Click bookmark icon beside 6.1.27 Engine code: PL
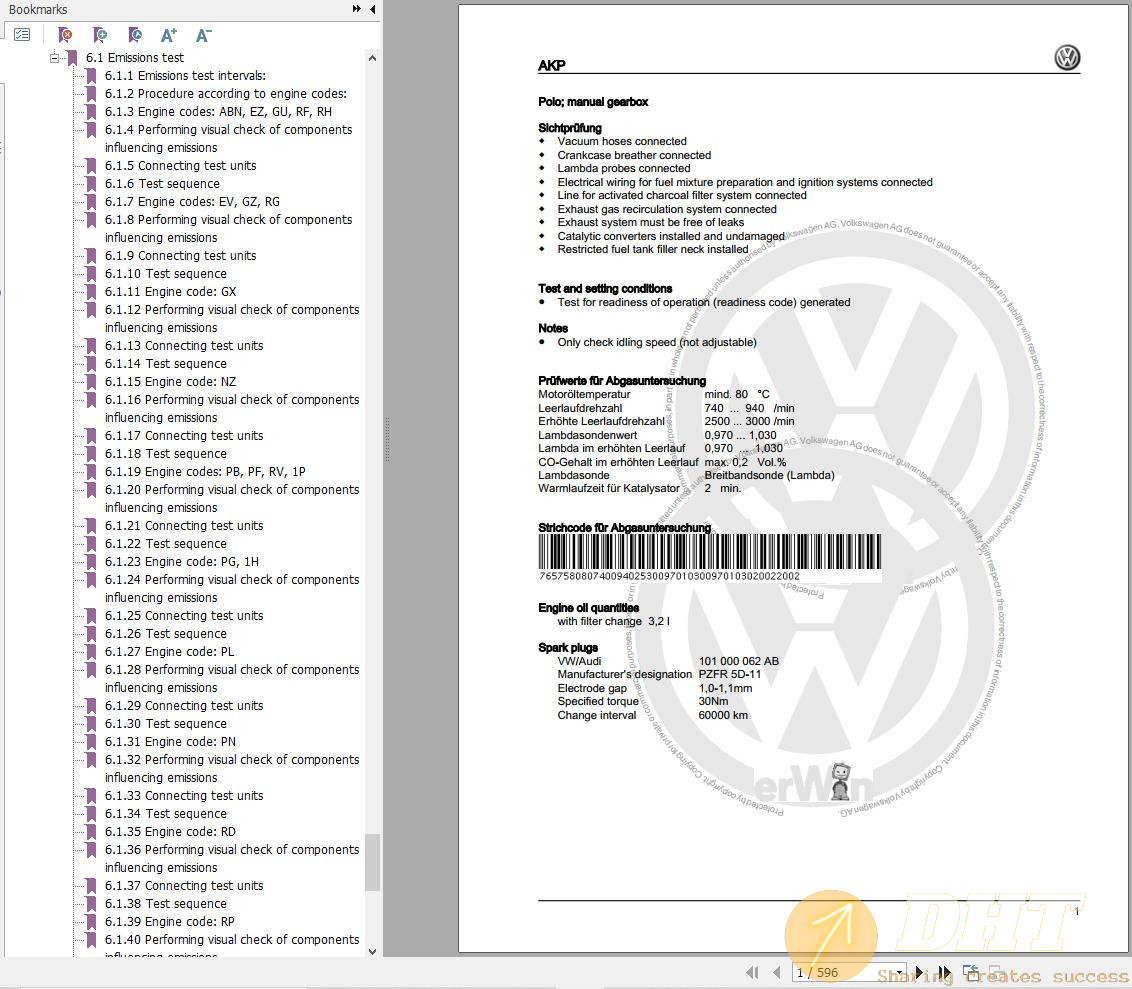 (x=91, y=652)
